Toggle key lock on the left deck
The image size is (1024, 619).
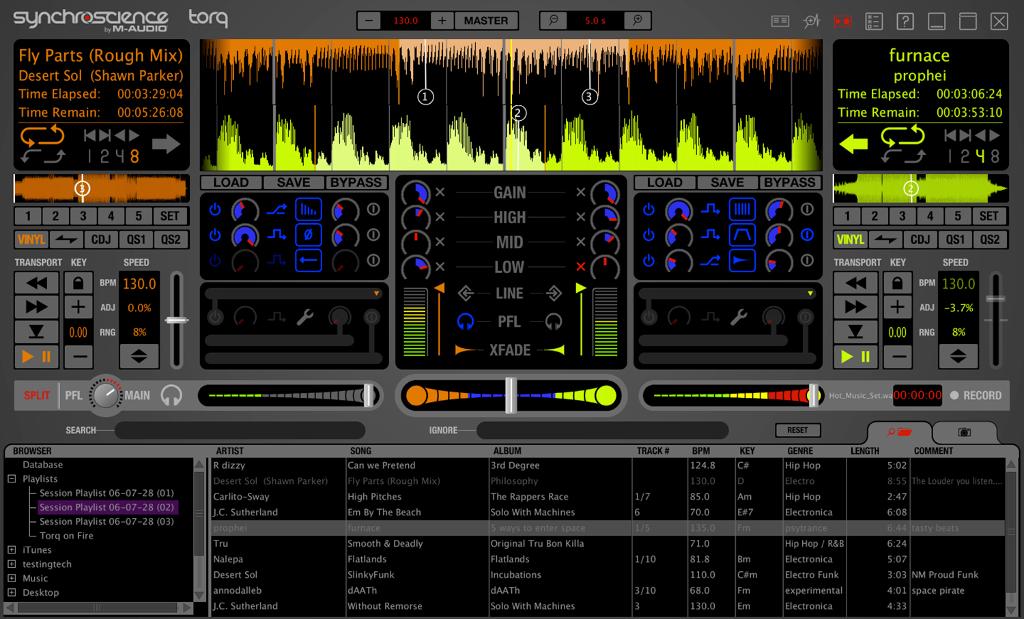click(x=78, y=283)
